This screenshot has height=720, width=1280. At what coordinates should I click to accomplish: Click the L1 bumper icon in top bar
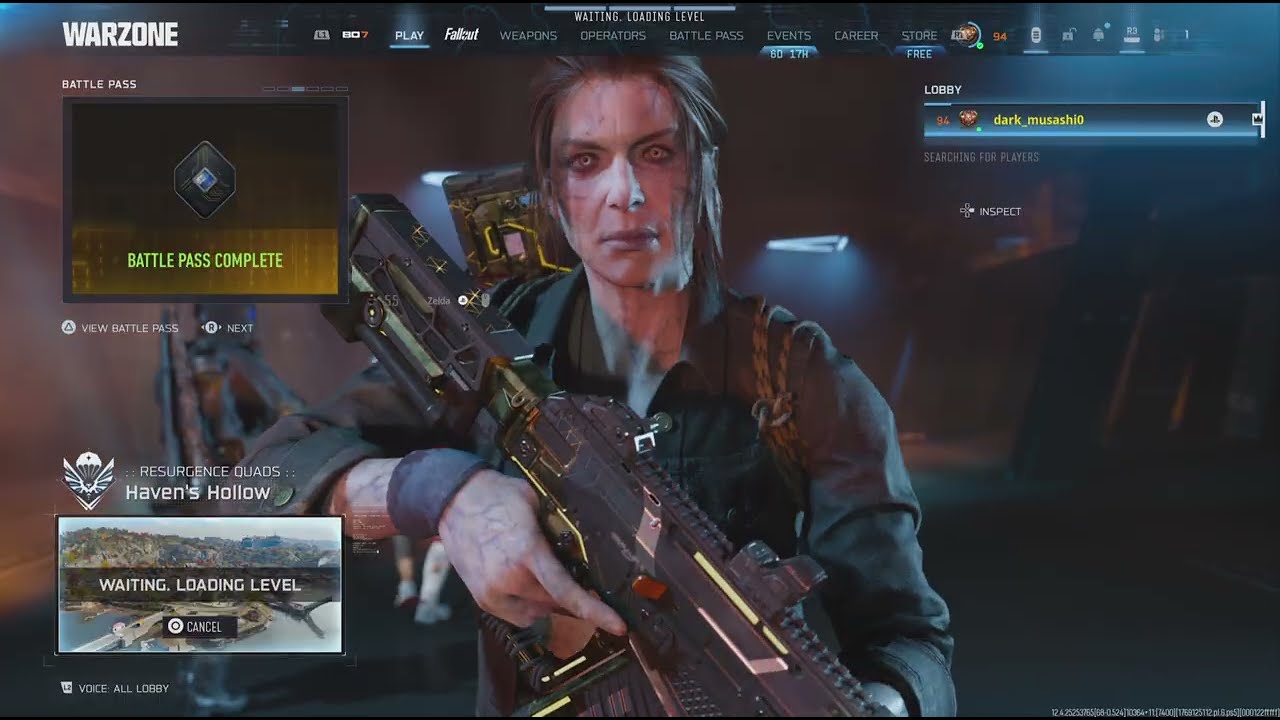[321, 35]
